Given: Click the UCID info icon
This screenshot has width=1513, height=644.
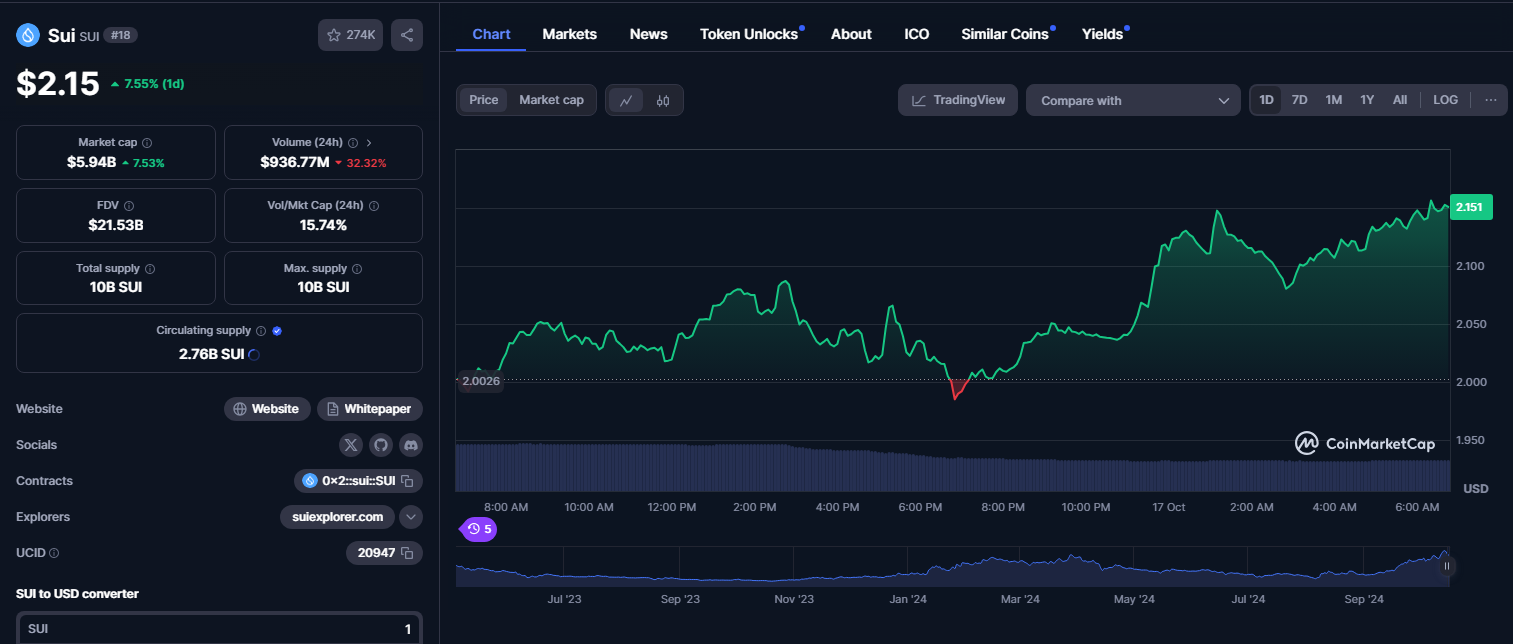Looking at the screenshot, I should (54, 553).
